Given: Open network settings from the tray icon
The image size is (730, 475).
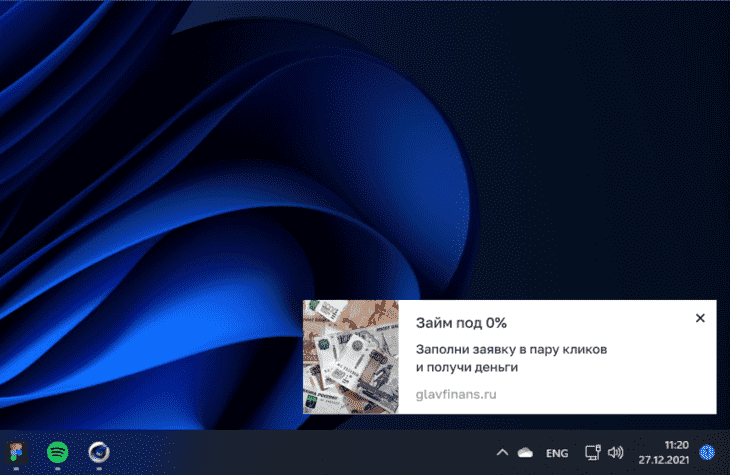Looking at the screenshot, I should pos(593,452).
